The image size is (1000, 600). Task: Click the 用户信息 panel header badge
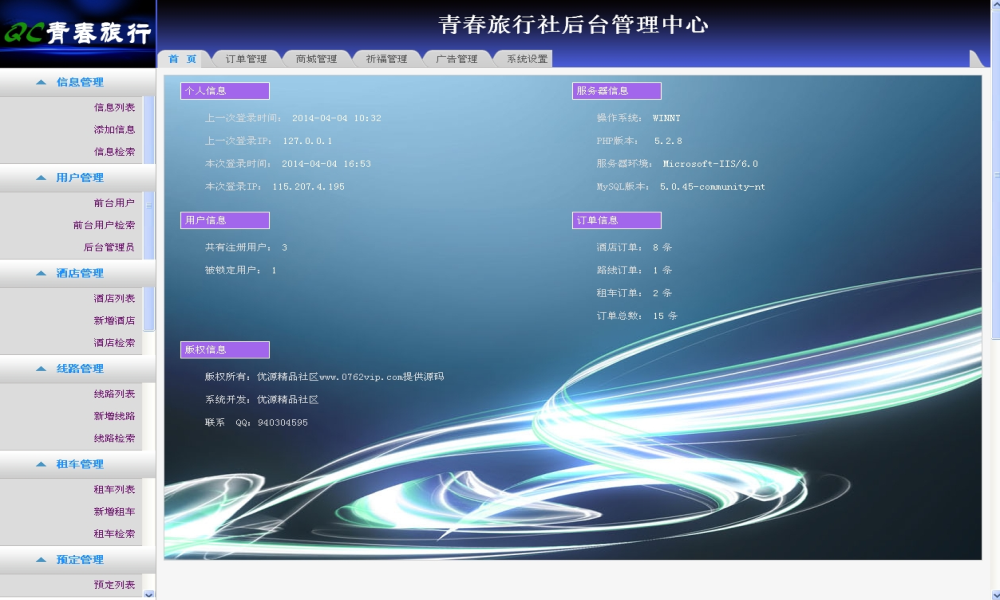point(223,219)
